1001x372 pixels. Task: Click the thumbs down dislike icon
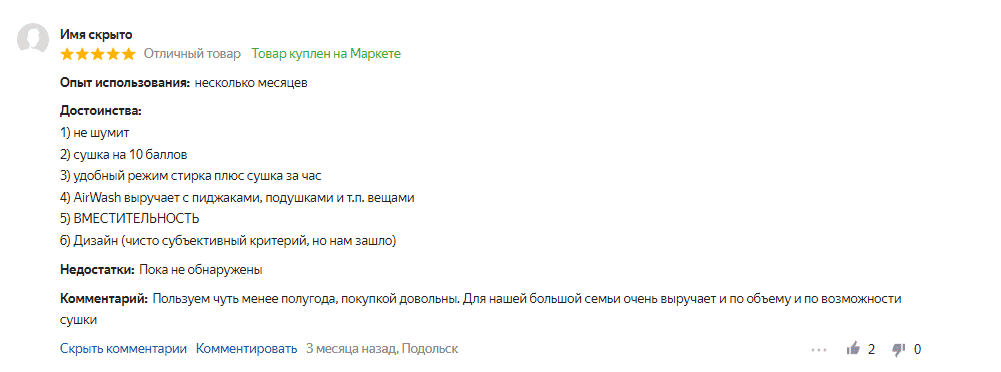[899, 350]
